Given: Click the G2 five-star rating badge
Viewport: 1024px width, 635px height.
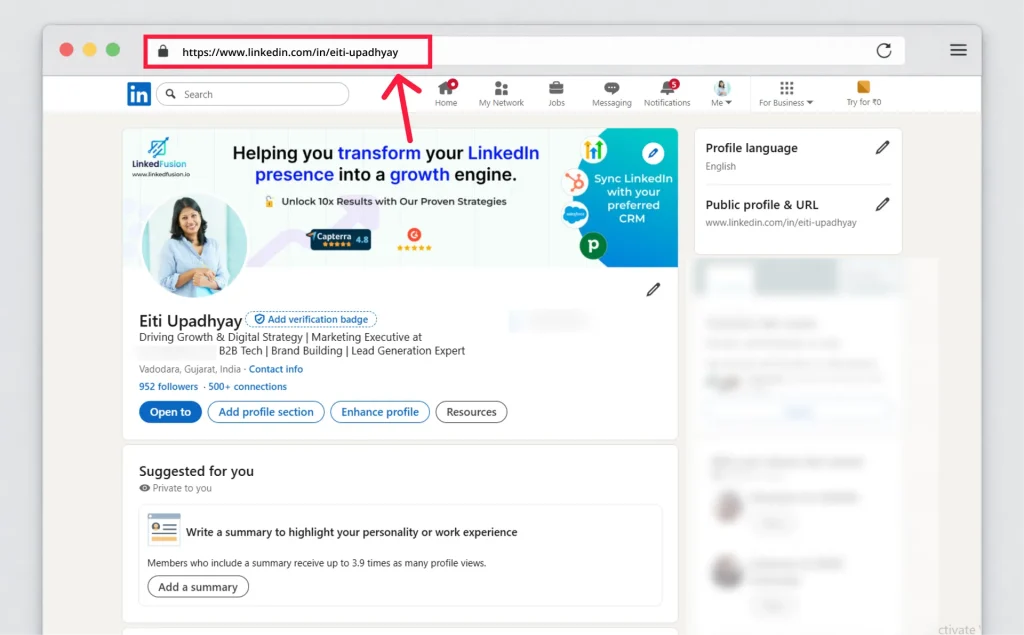Looking at the screenshot, I should [x=414, y=239].
